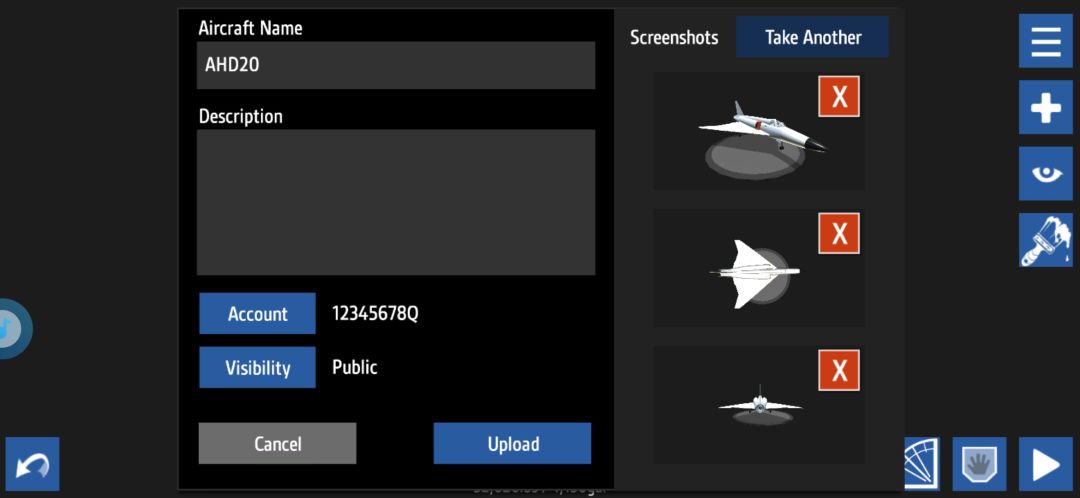Image resolution: width=1080 pixels, height=498 pixels.
Task: Open the add parts plus icon
Action: click(x=1046, y=107)
